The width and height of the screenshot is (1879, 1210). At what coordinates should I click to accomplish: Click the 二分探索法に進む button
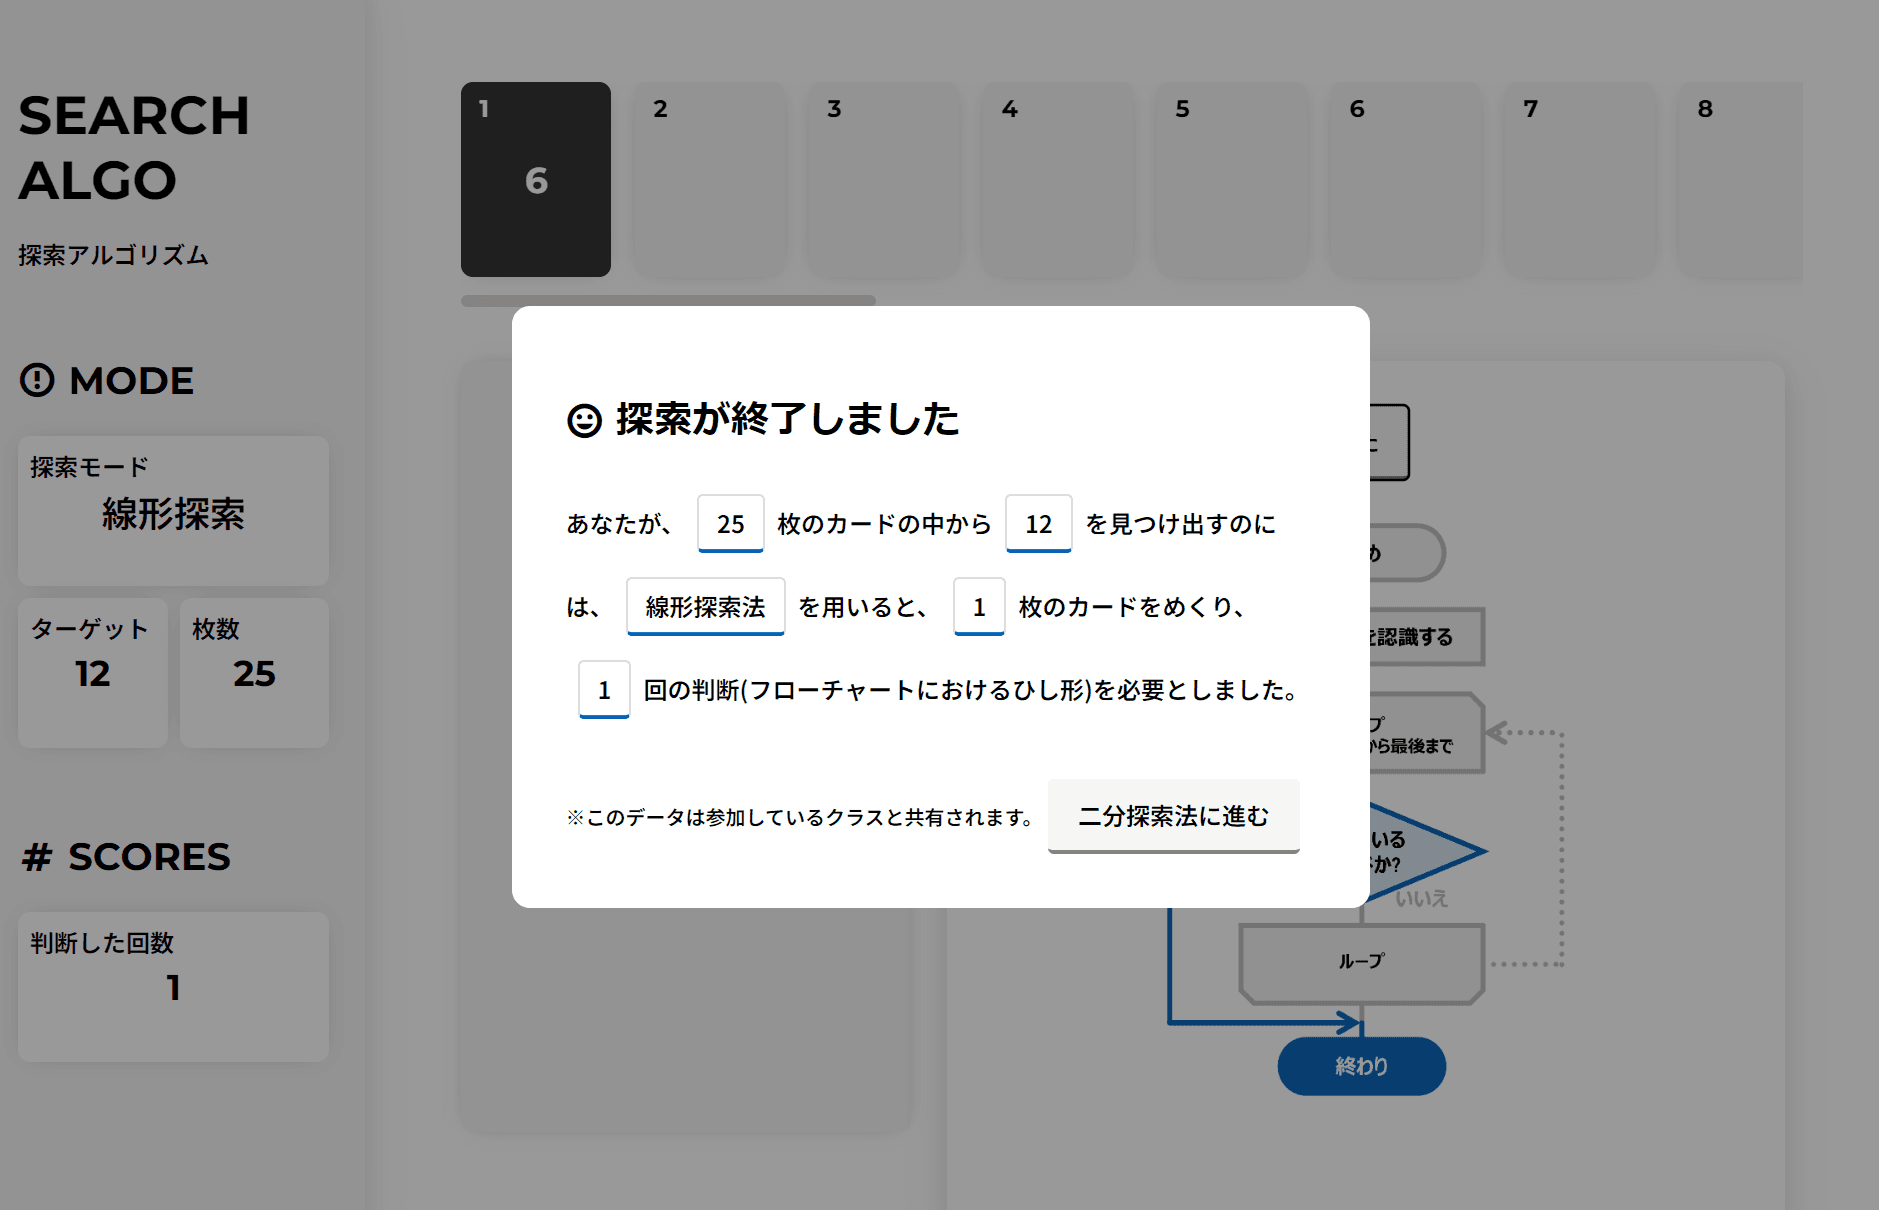(1173, 816)
